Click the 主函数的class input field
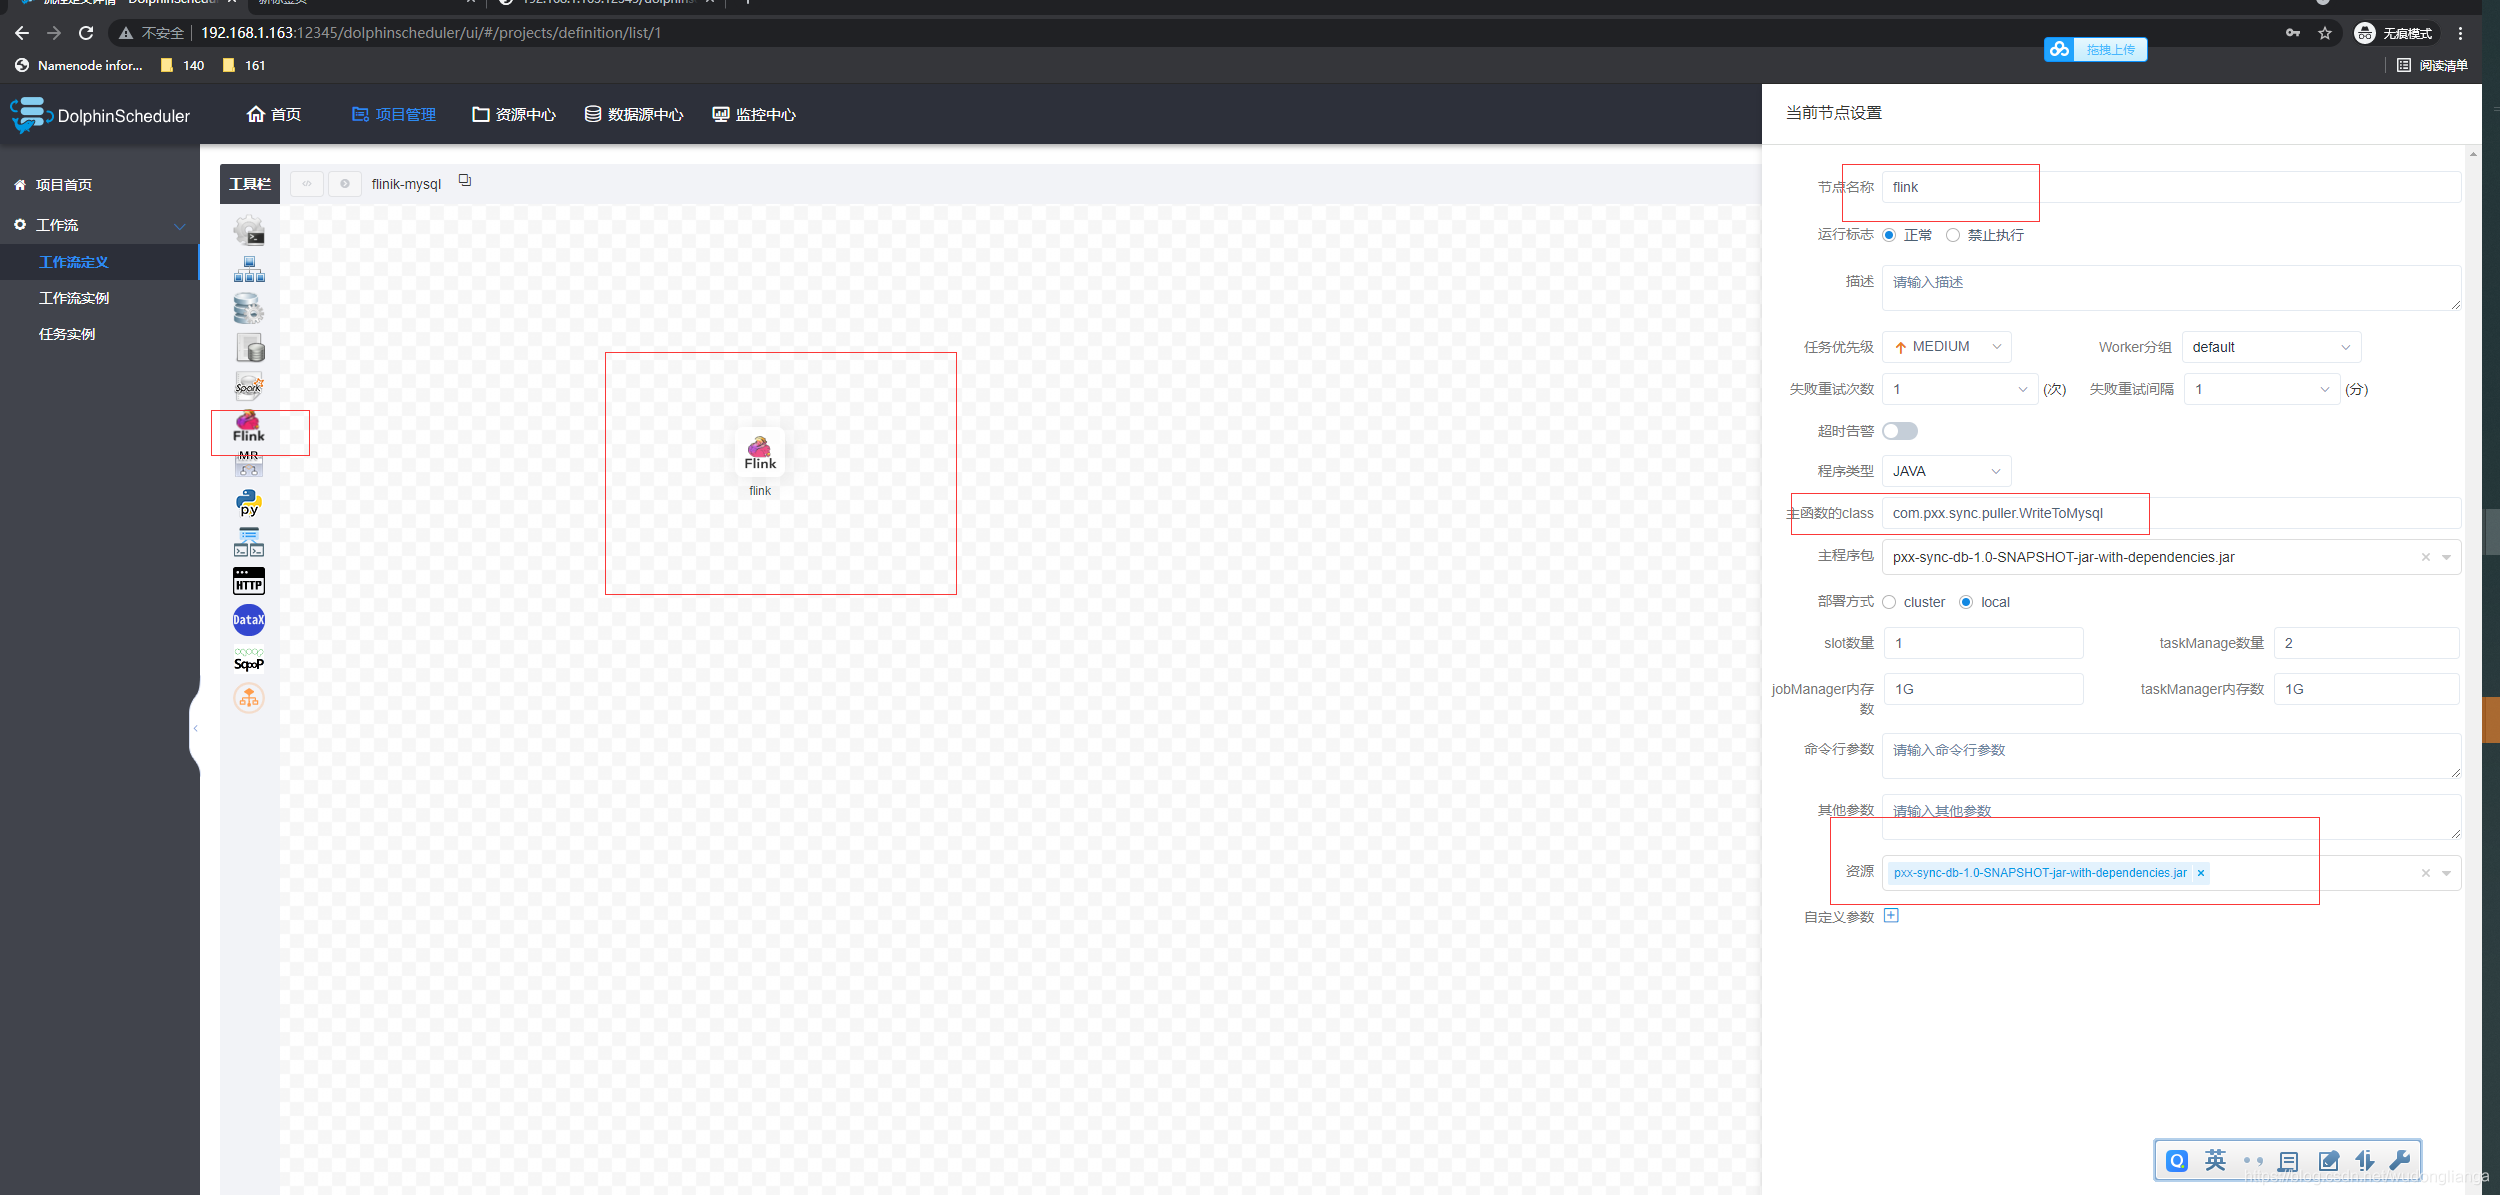 pos(2170,513)
